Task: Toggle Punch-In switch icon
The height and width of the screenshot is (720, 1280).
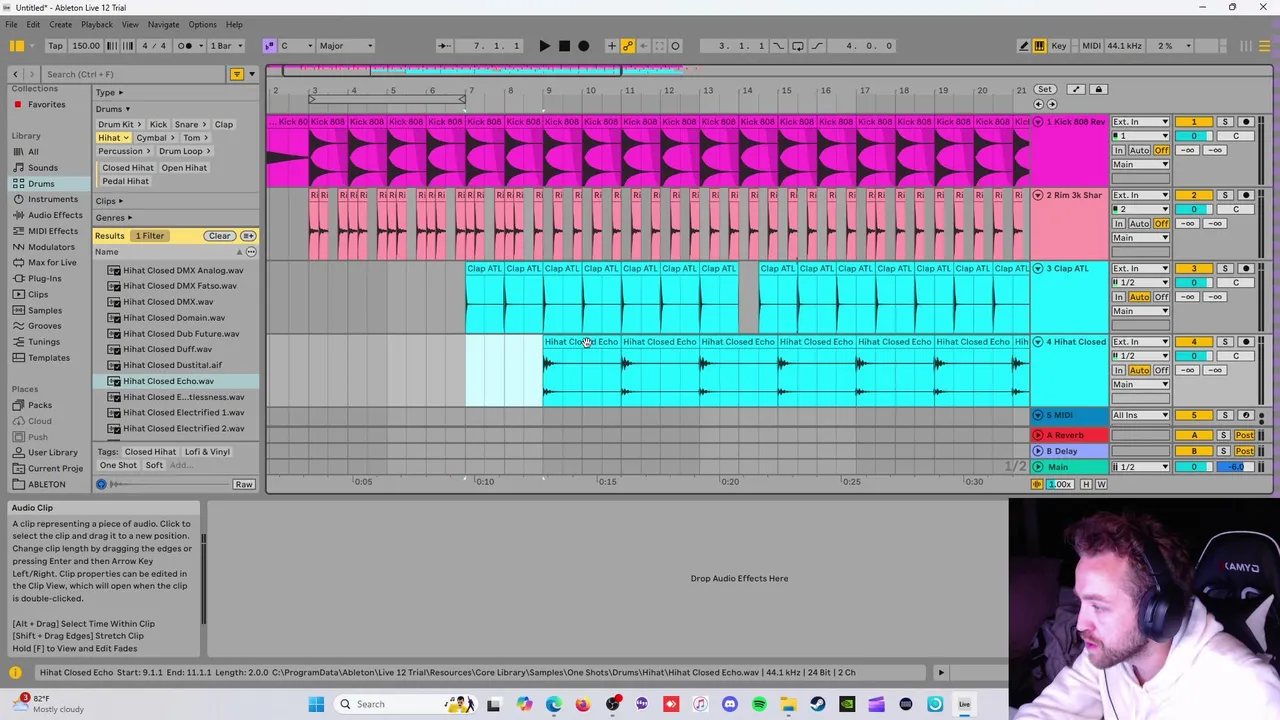Action: coord(781,46)
